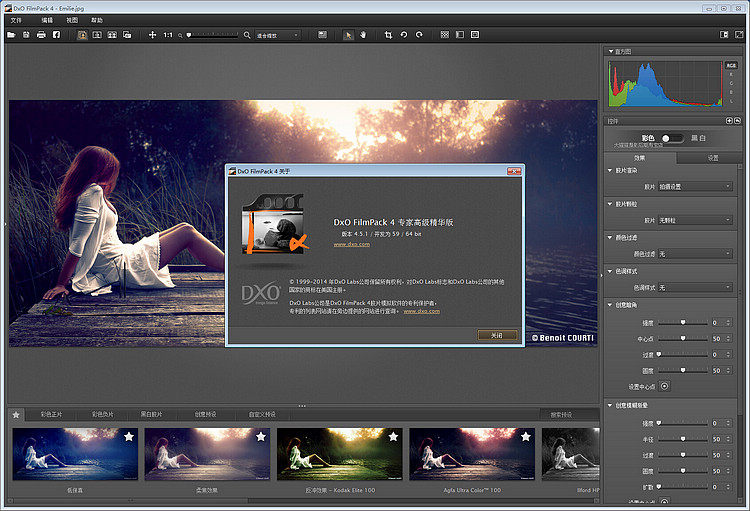The width and height of the screenshot is (750, 511).
Task: Click the magnifier zoom-in icon
Action: pyautogui.click(x=247, y=35)
